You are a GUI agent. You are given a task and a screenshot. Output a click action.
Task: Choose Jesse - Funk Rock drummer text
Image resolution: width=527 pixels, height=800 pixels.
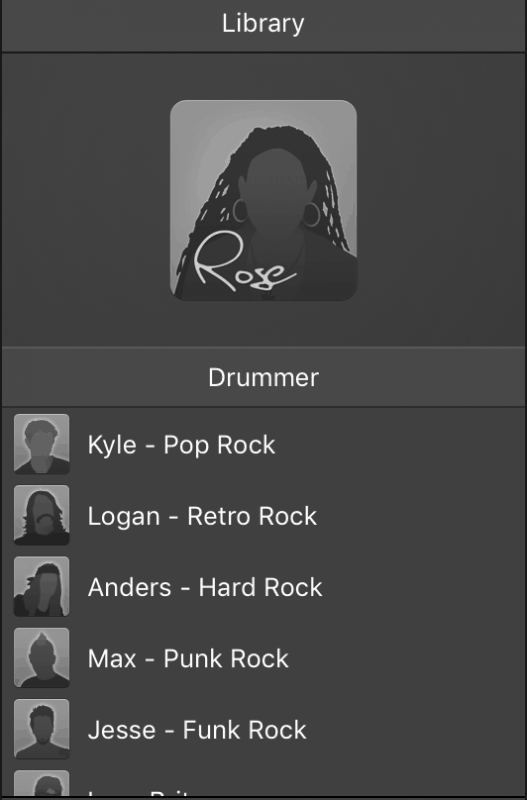(x=197, y=730)
